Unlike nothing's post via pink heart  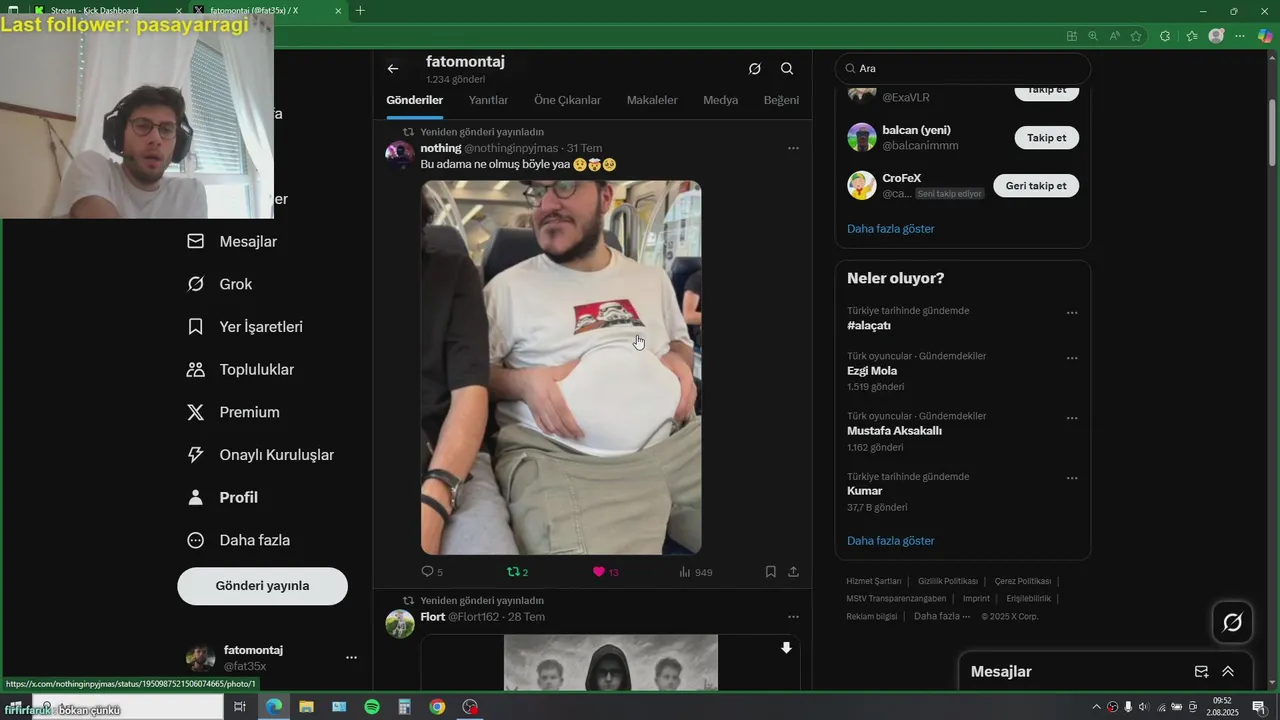(599, 572)
